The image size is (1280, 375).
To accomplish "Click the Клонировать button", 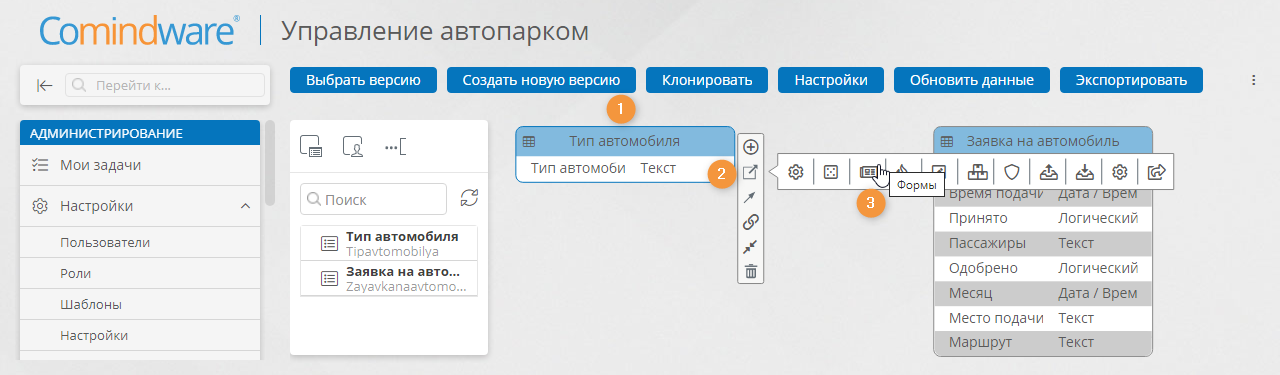I will click(706, 80).
